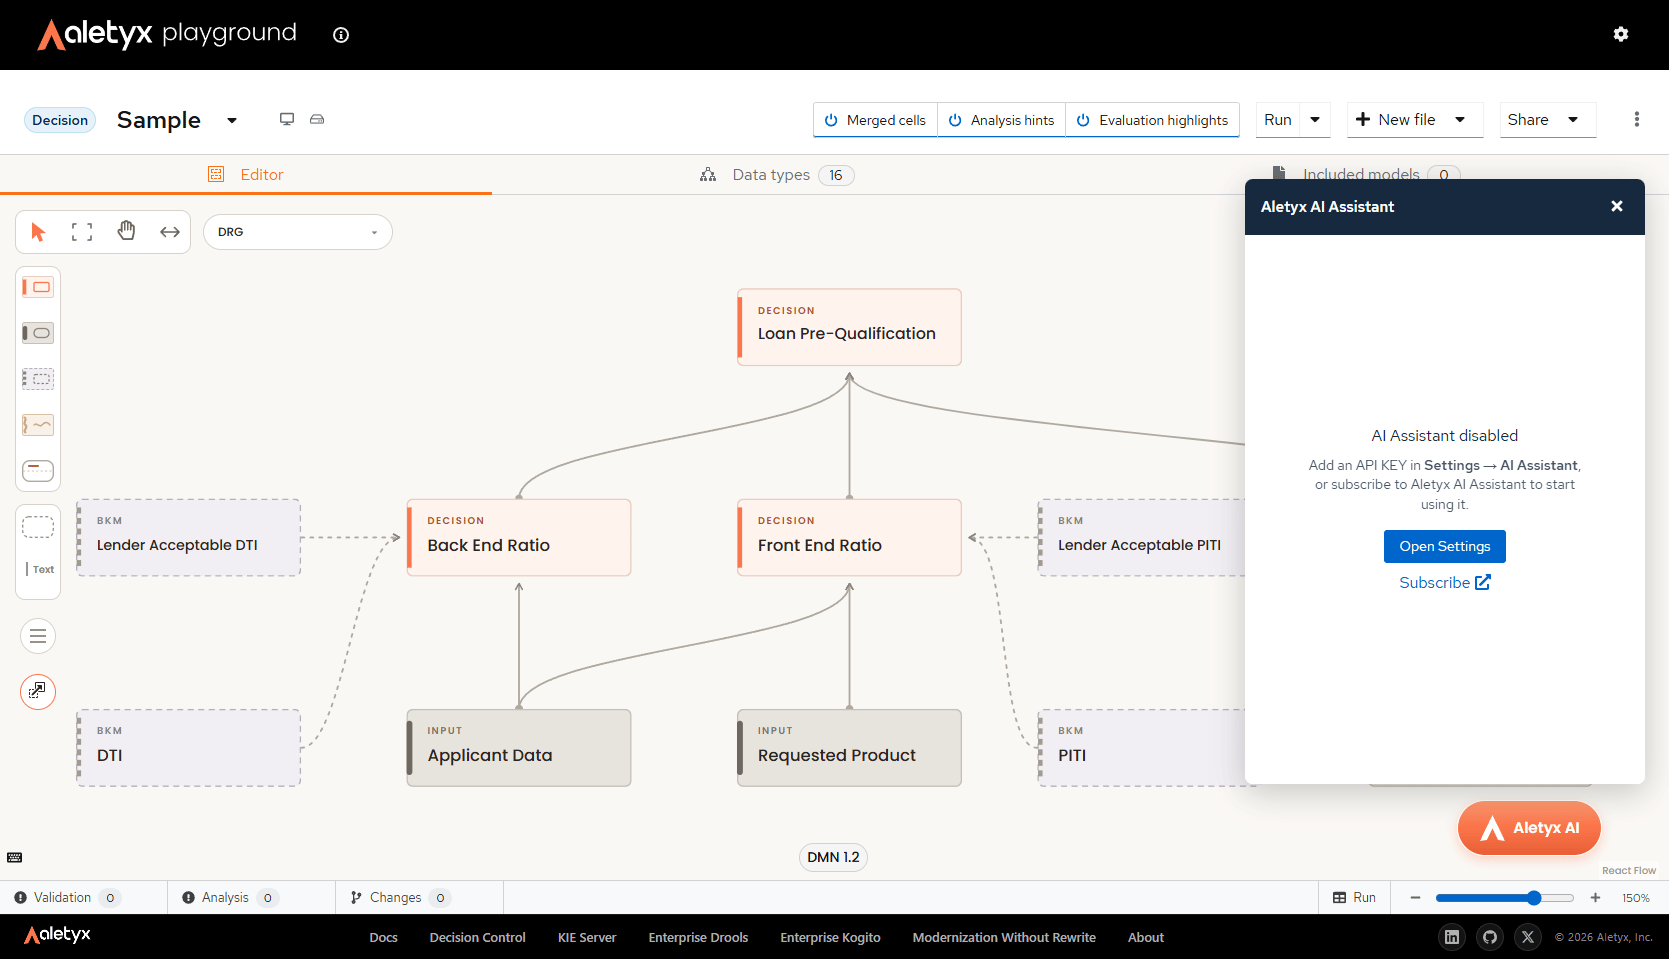This screenshot has height=959, width=1669.
Task: Open settings via the gear icon
Action: pos(1621,34)
